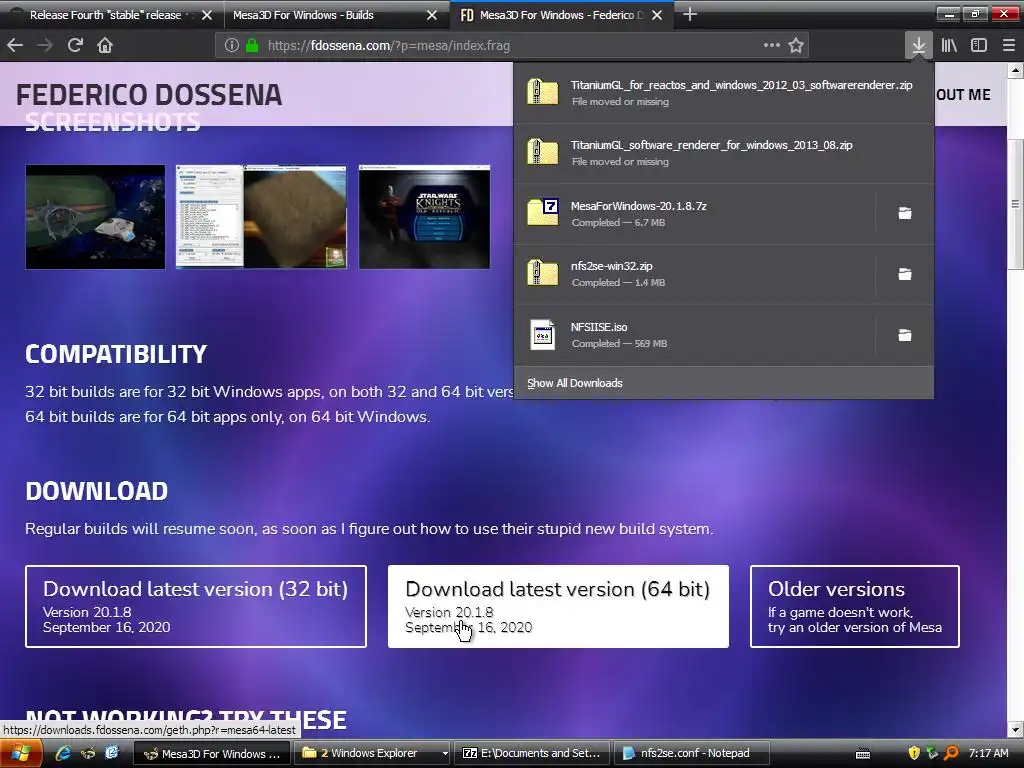
Task: Open the MesaForWindows-20.1.8.7z download entry
Action: 694,214
